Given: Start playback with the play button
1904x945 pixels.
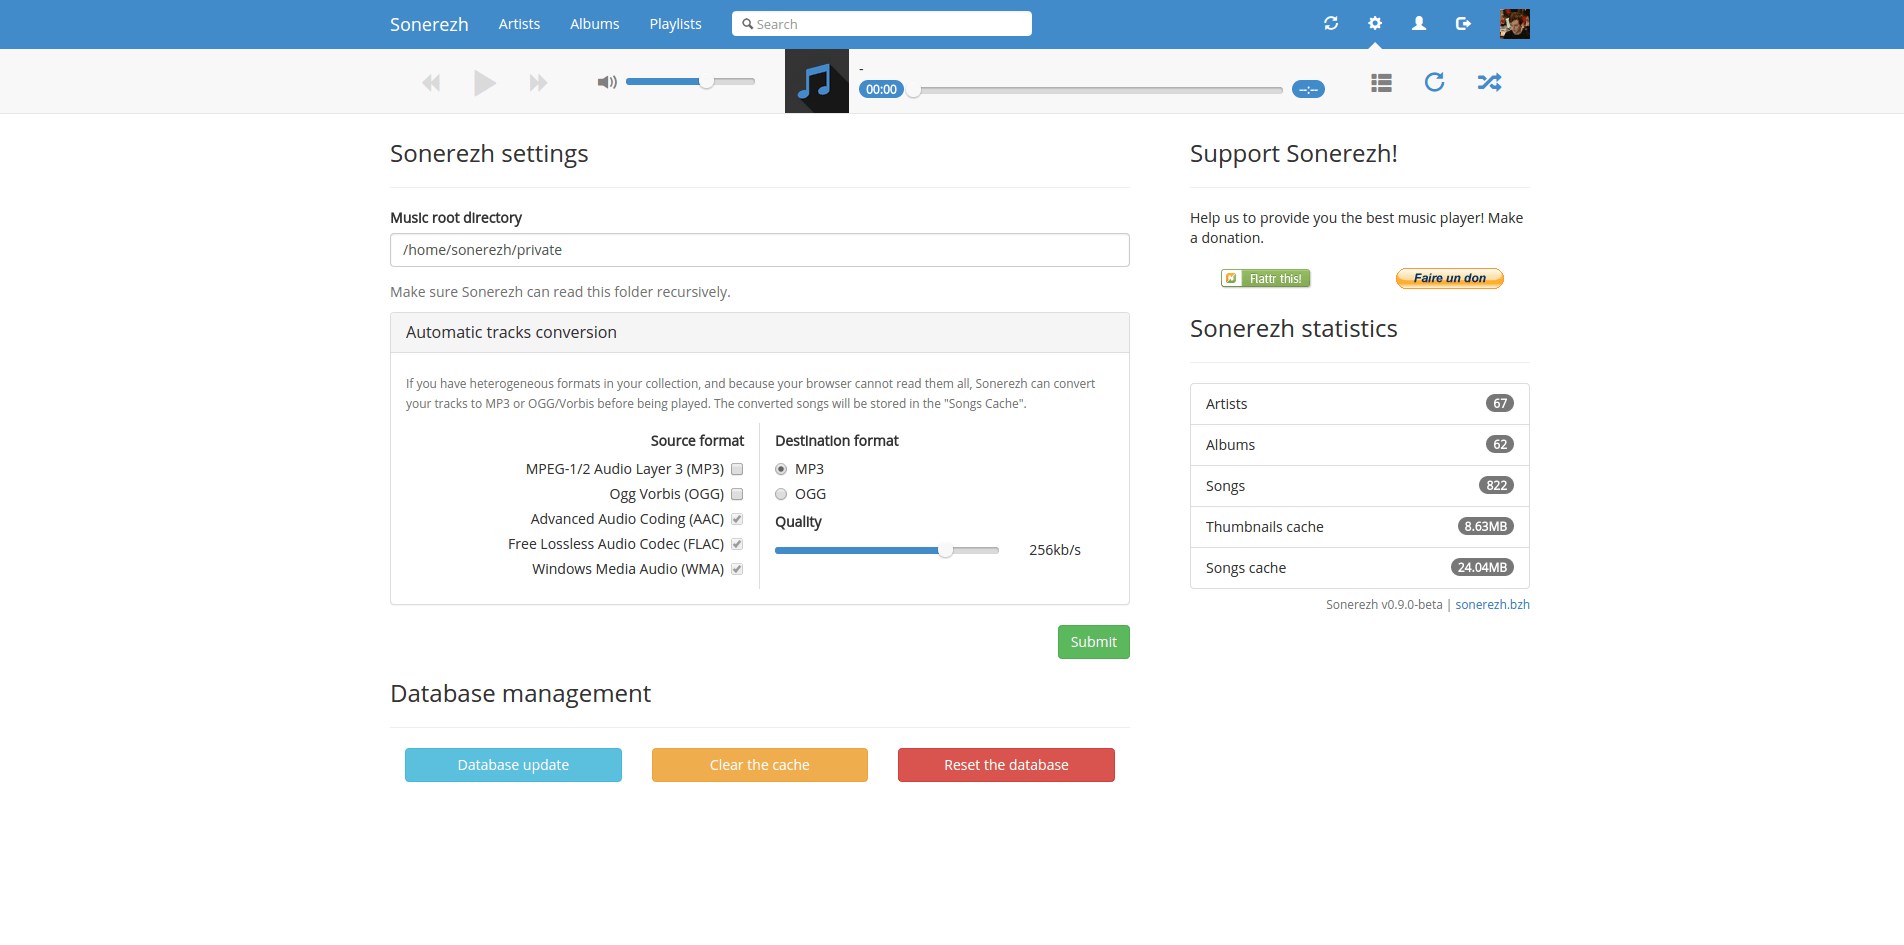Looking at the screenshot, I should click(x=485, y=82).
